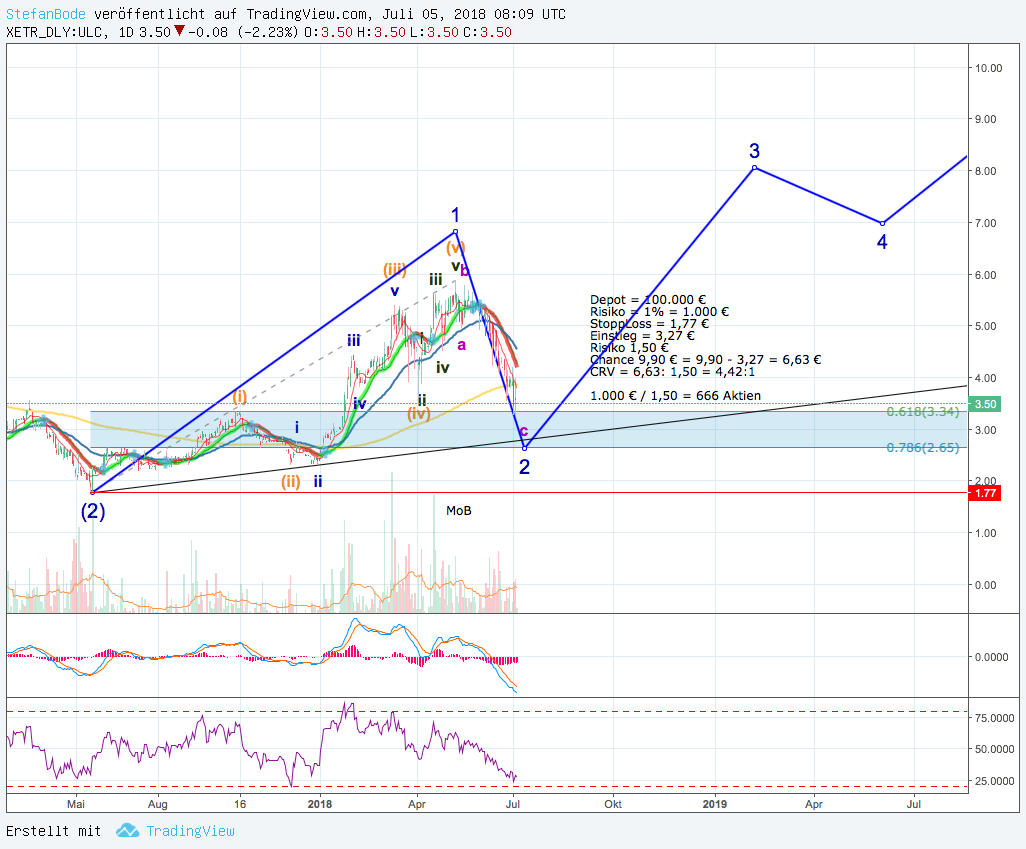The width and height of the screenshot is (1026, 849).
Task: Select the wave 4 line anchor point
Action: 882,224
